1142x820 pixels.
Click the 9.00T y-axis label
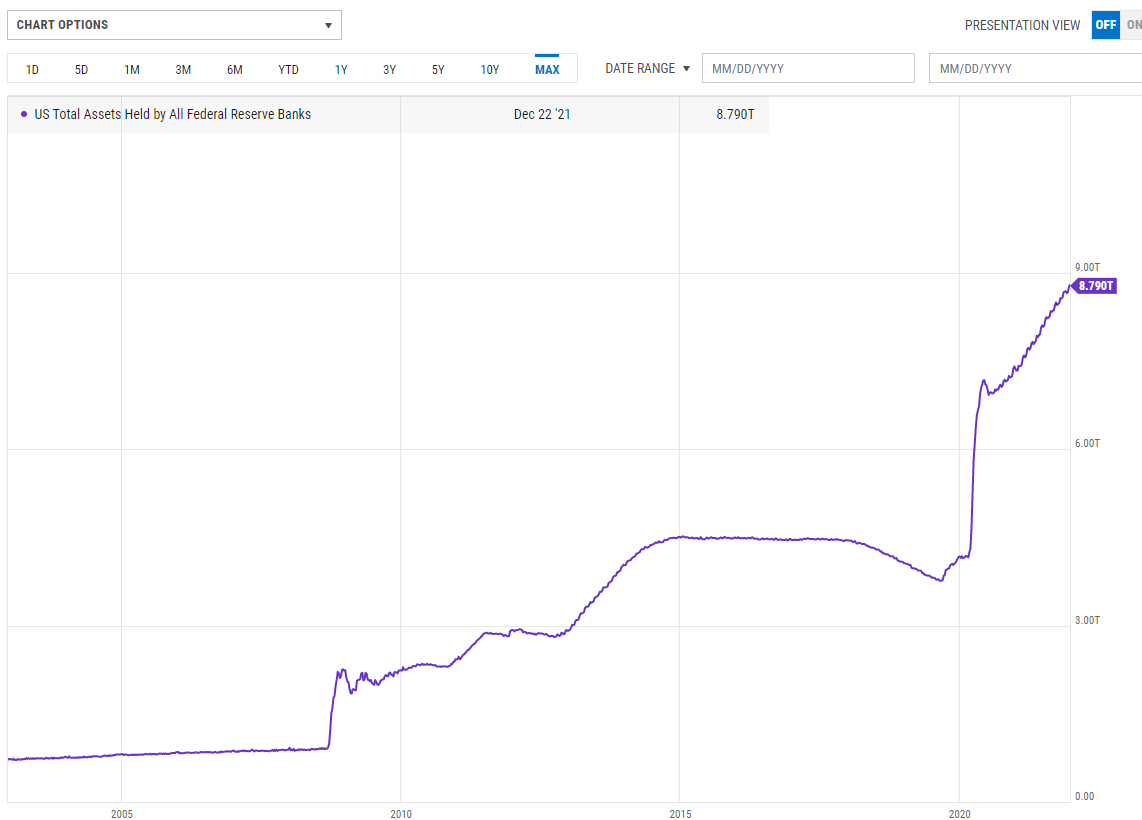pyautogui.click(x=1087, y=267)
